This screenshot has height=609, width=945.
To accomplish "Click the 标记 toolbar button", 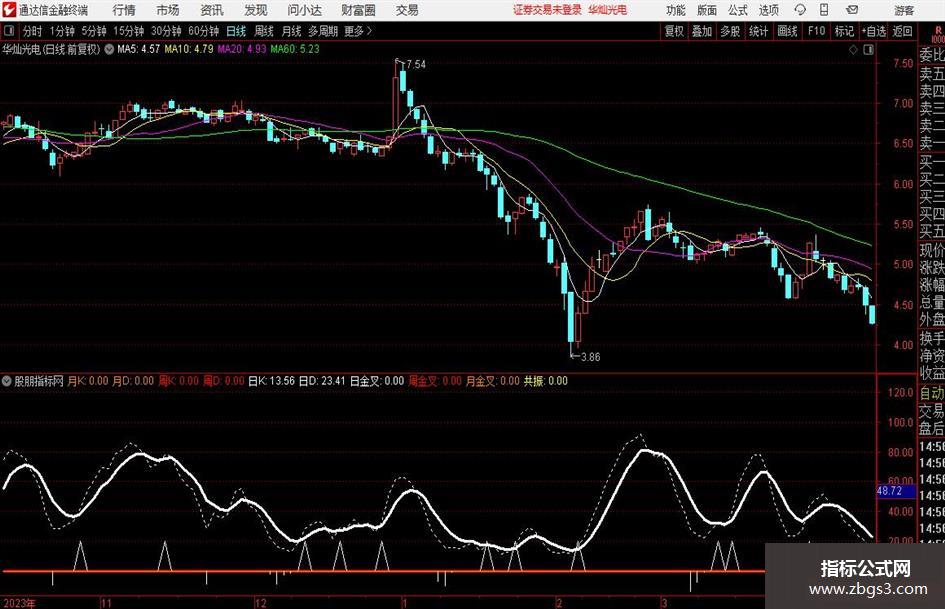I will click(844, 31).
